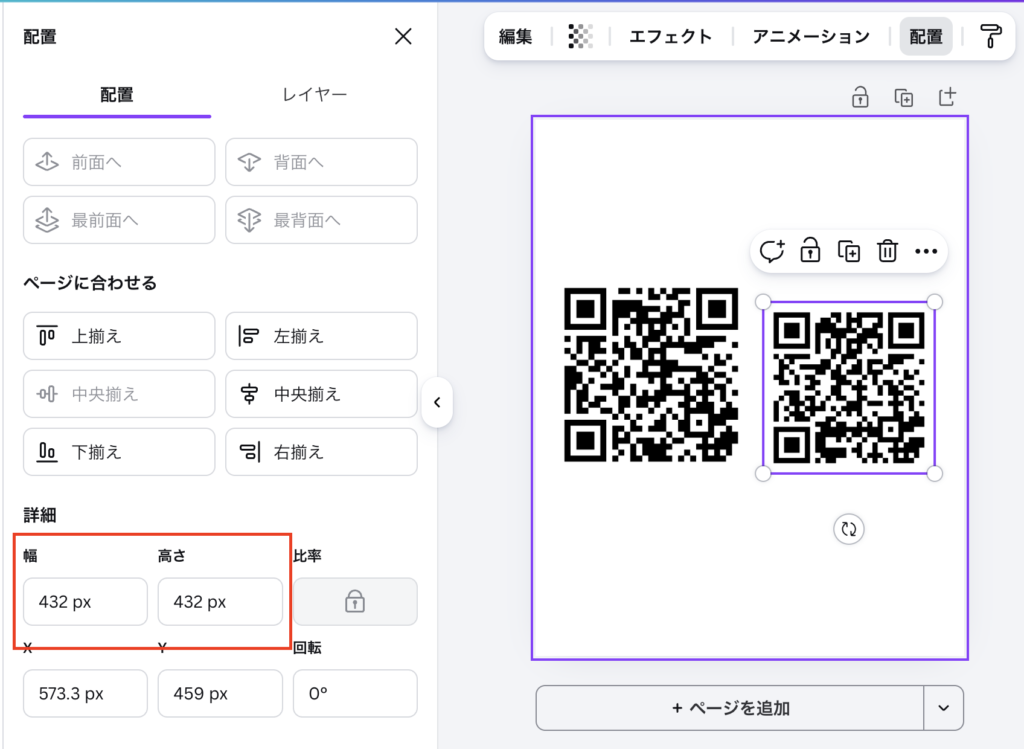Open the アニメーション menu in the toolbar
1024x749 pixels.
[811, 36]
